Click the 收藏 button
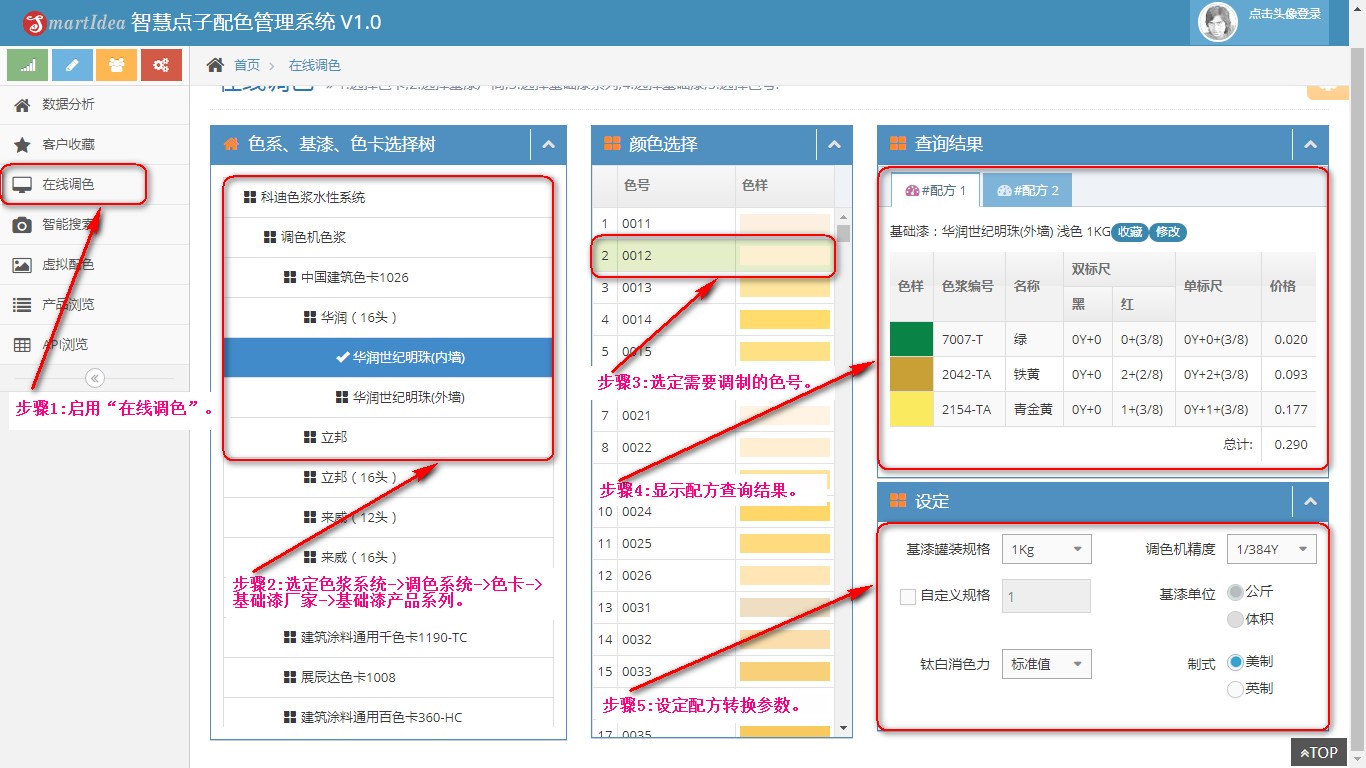Image resolution: width=1366 pixels, height=768 pixels. 1130,232
